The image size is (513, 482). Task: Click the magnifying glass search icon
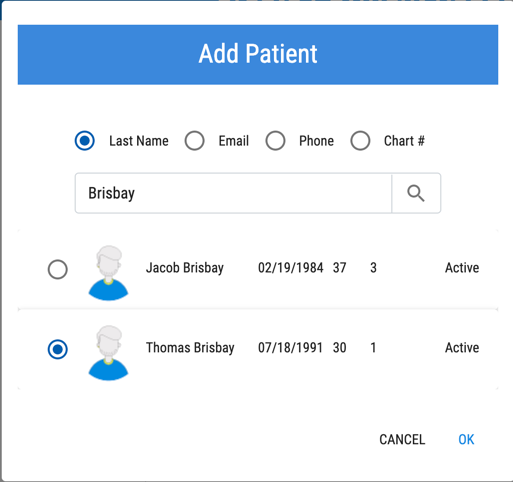[x=416, y=193]
